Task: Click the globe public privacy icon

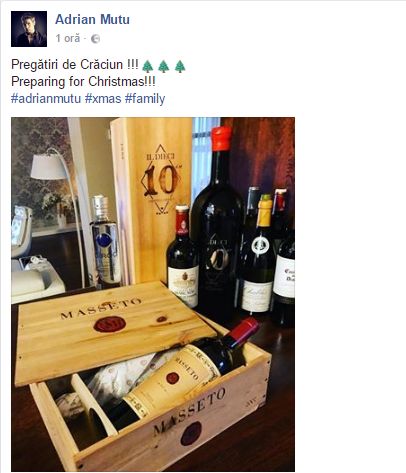Action: coord(95,39)
